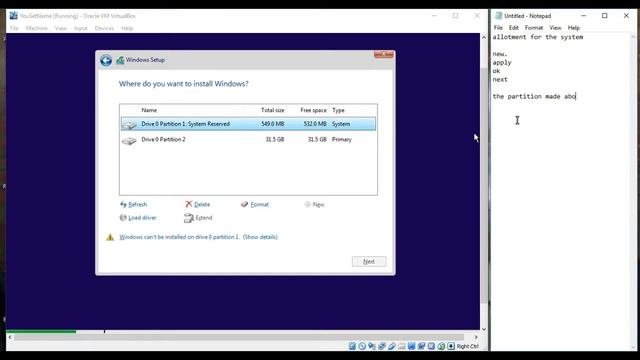Click the VirtualBox horizontal scrollbar right arrow

pyautogui.click(x=476, y=337)
